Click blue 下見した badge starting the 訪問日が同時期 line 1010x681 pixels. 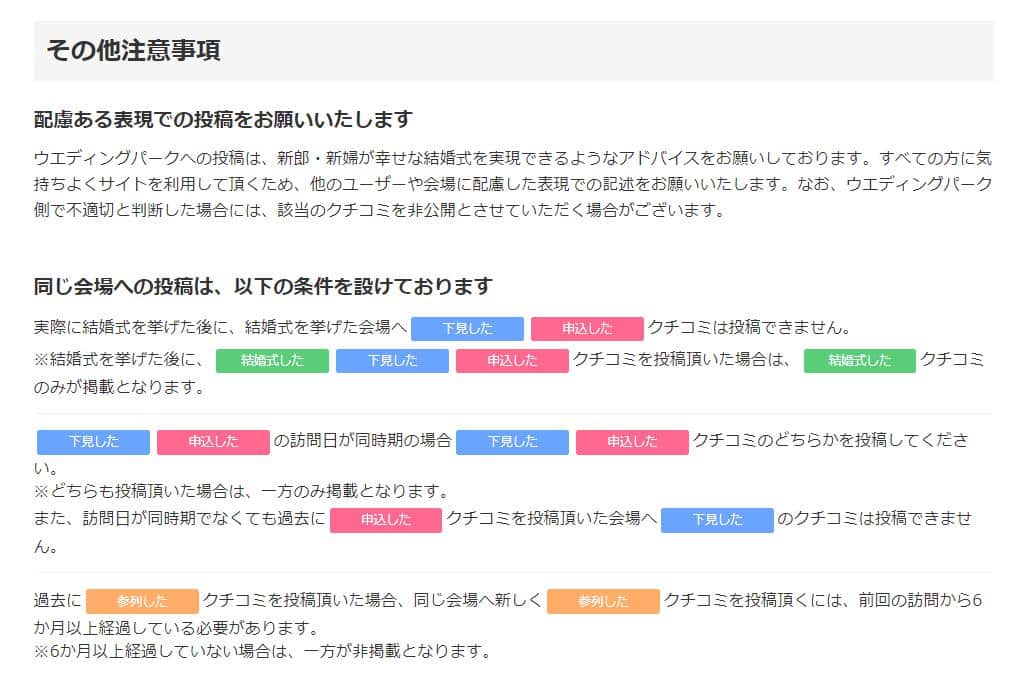93,442
